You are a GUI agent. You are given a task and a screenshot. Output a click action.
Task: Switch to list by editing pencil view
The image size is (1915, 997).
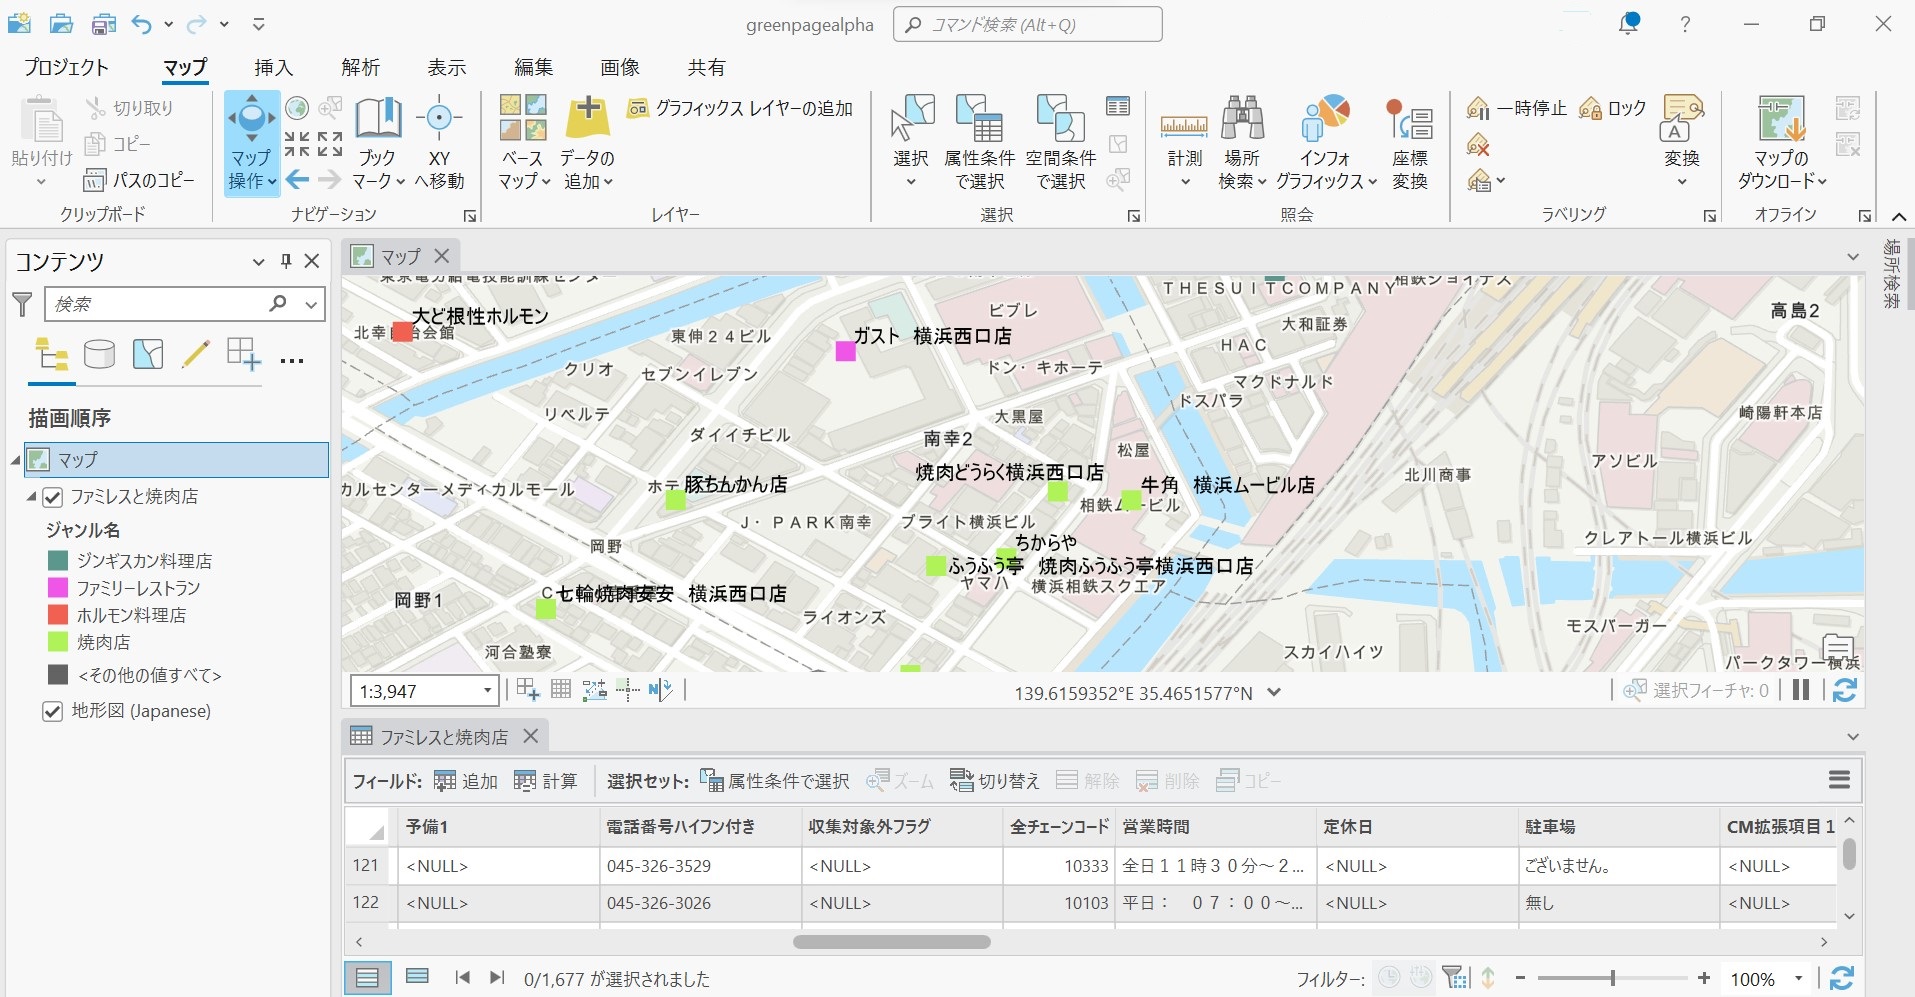click(196, 354)
